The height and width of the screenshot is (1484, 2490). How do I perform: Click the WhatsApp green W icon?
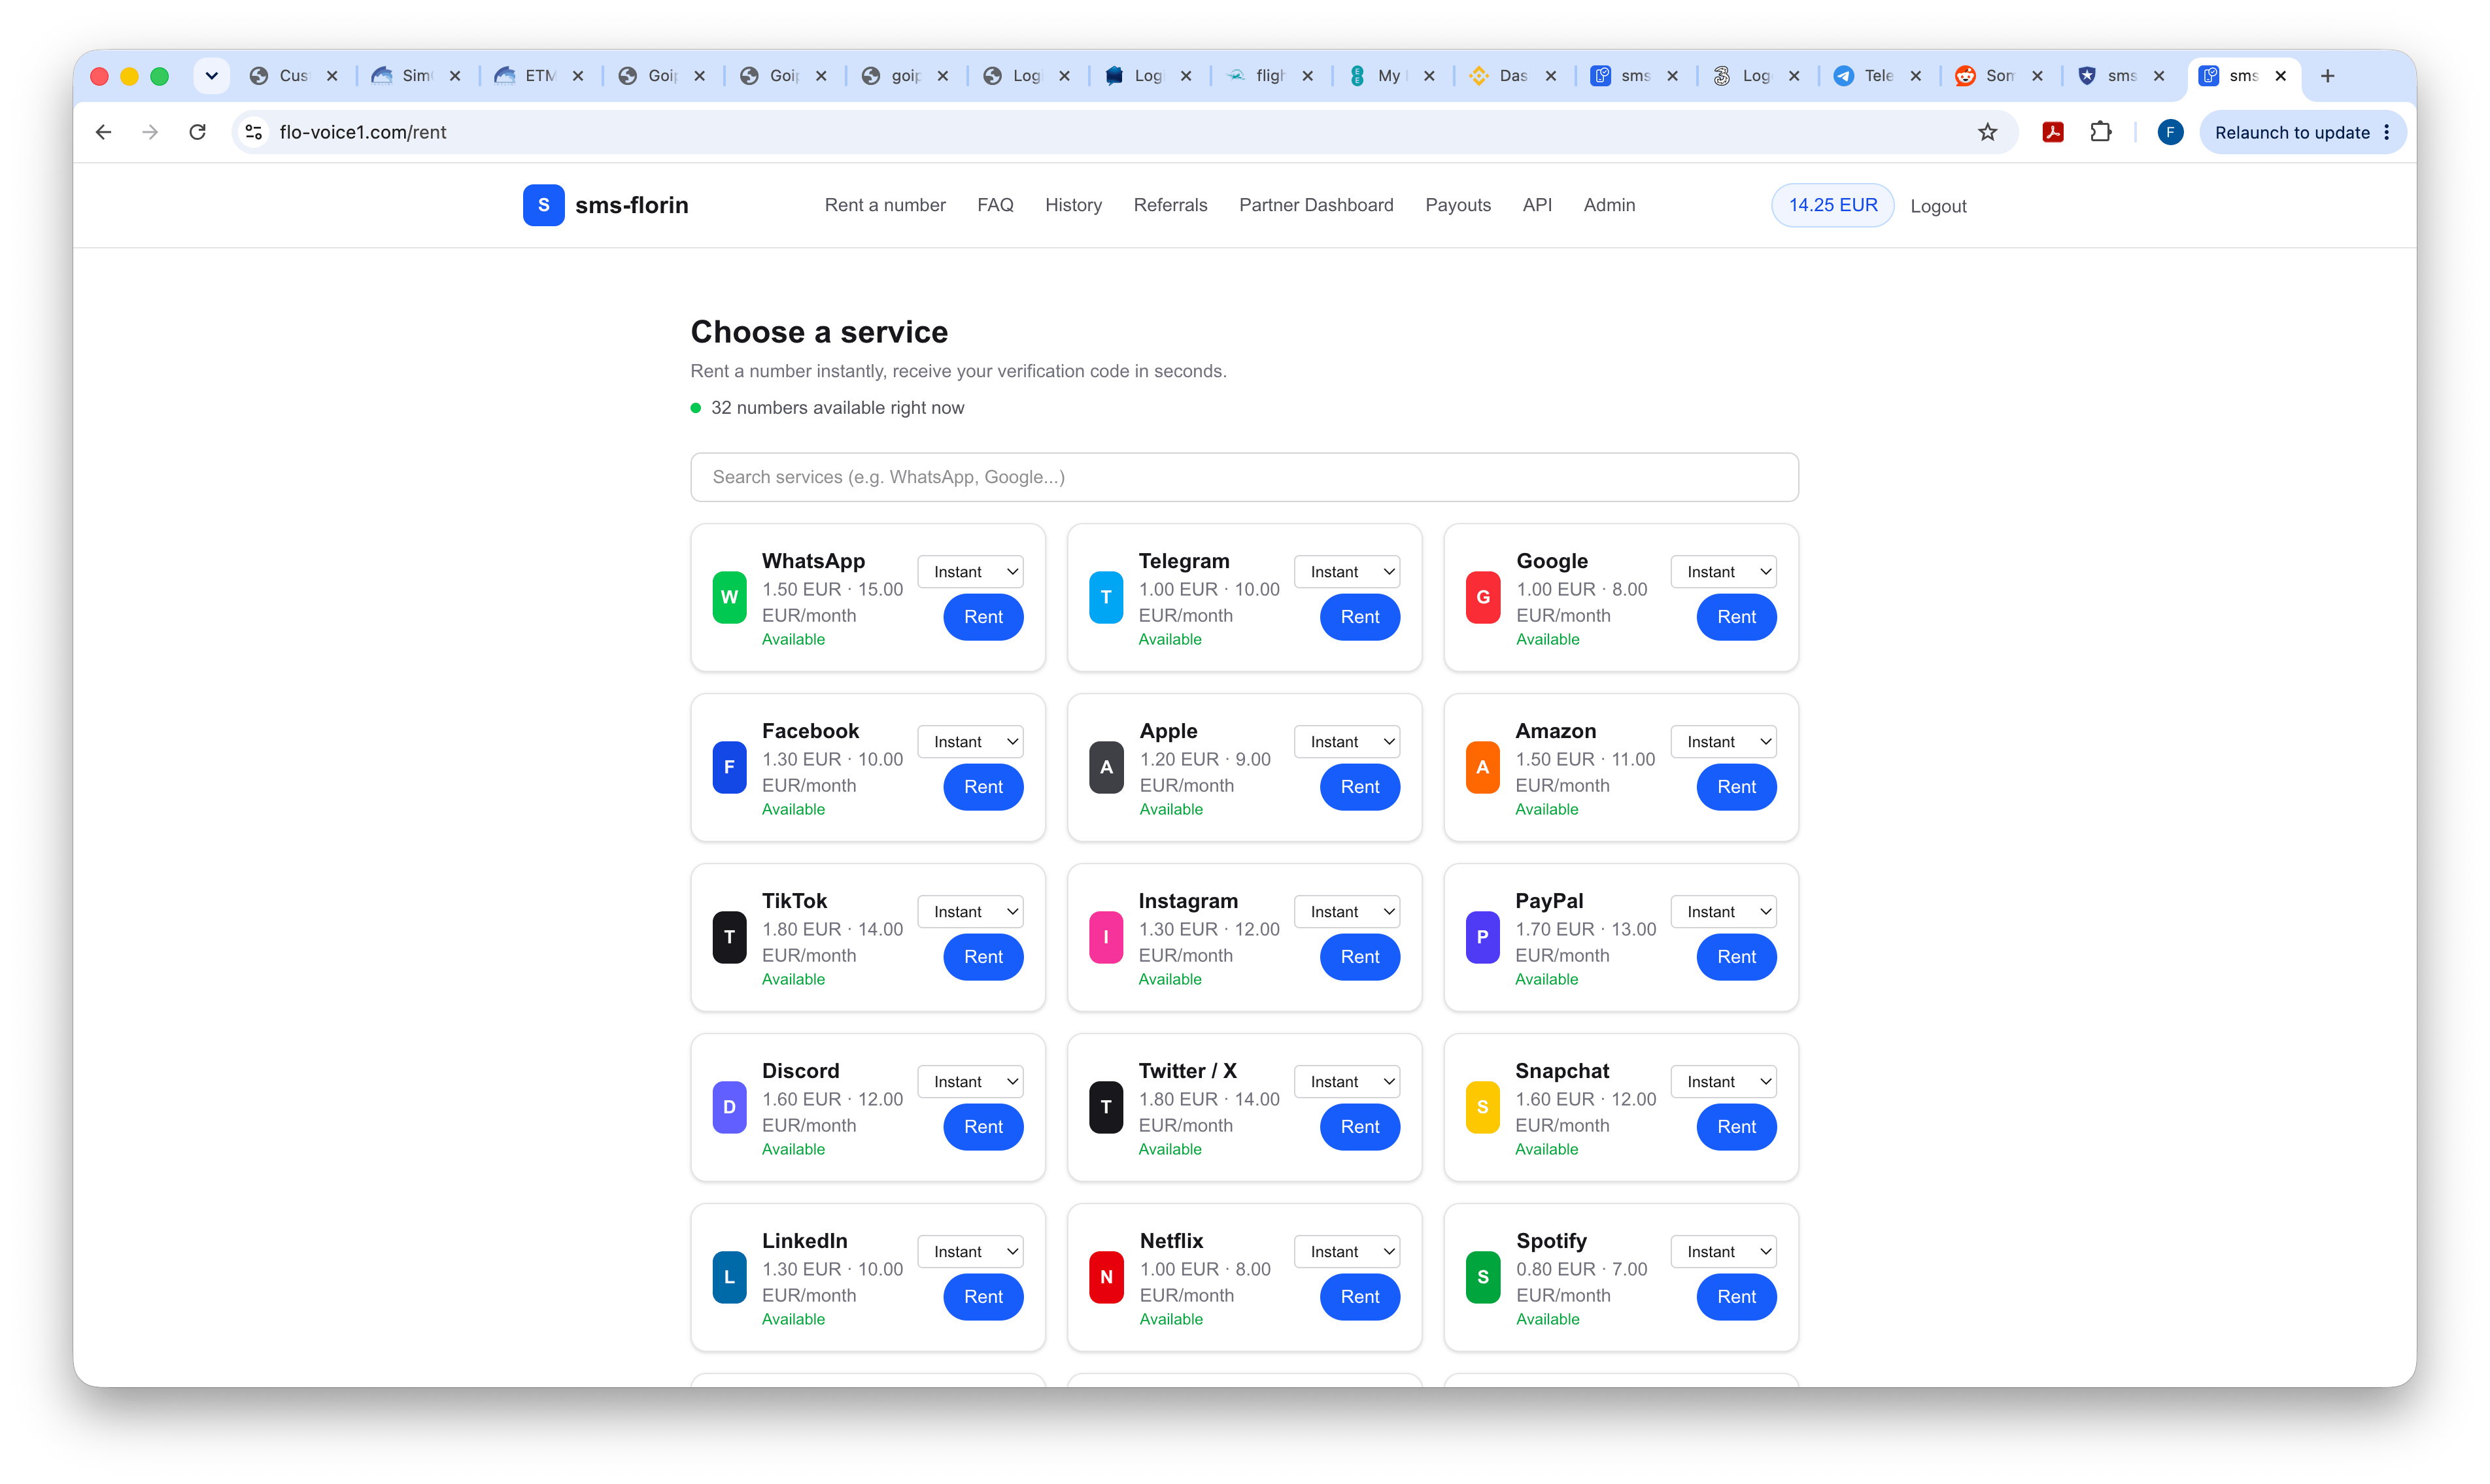point(729,597)
